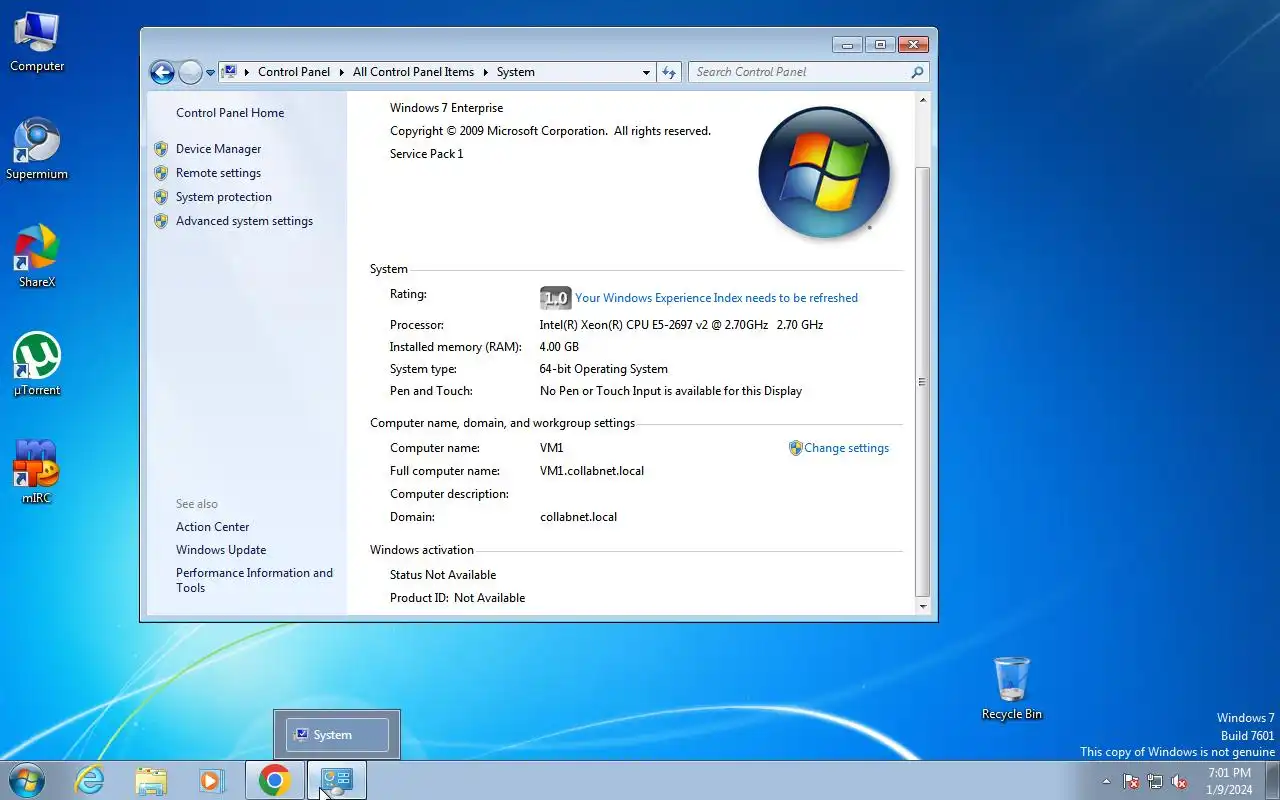Click the scrollbar down arrow
Screen dimensions: 1280x800
click(923, 607)
